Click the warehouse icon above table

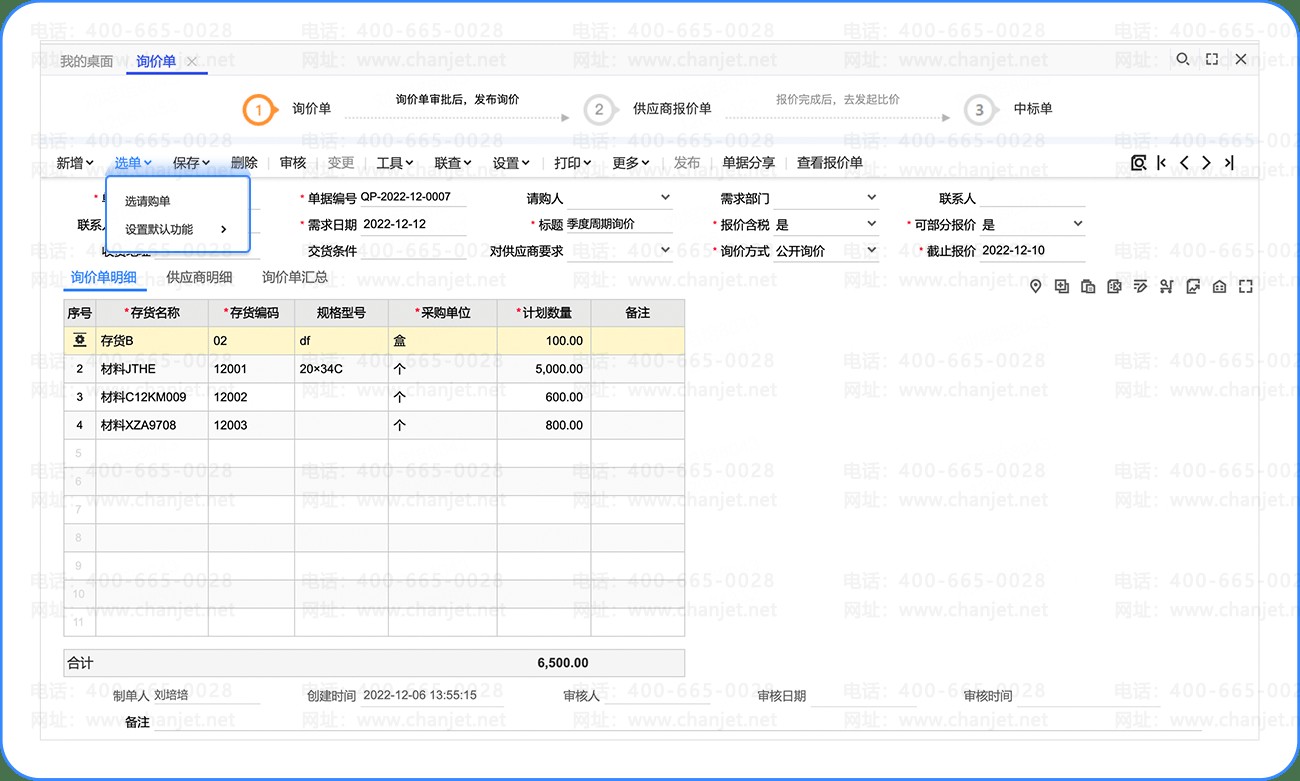[1219, 287]
